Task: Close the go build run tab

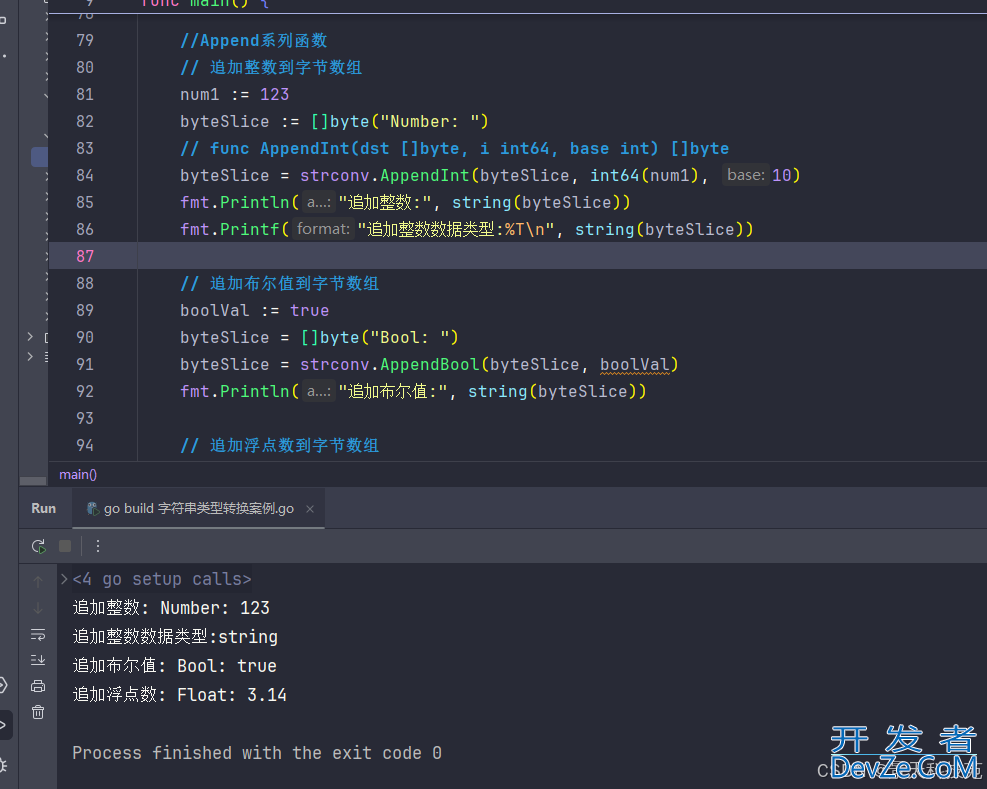Action: (x=310, y=509)
